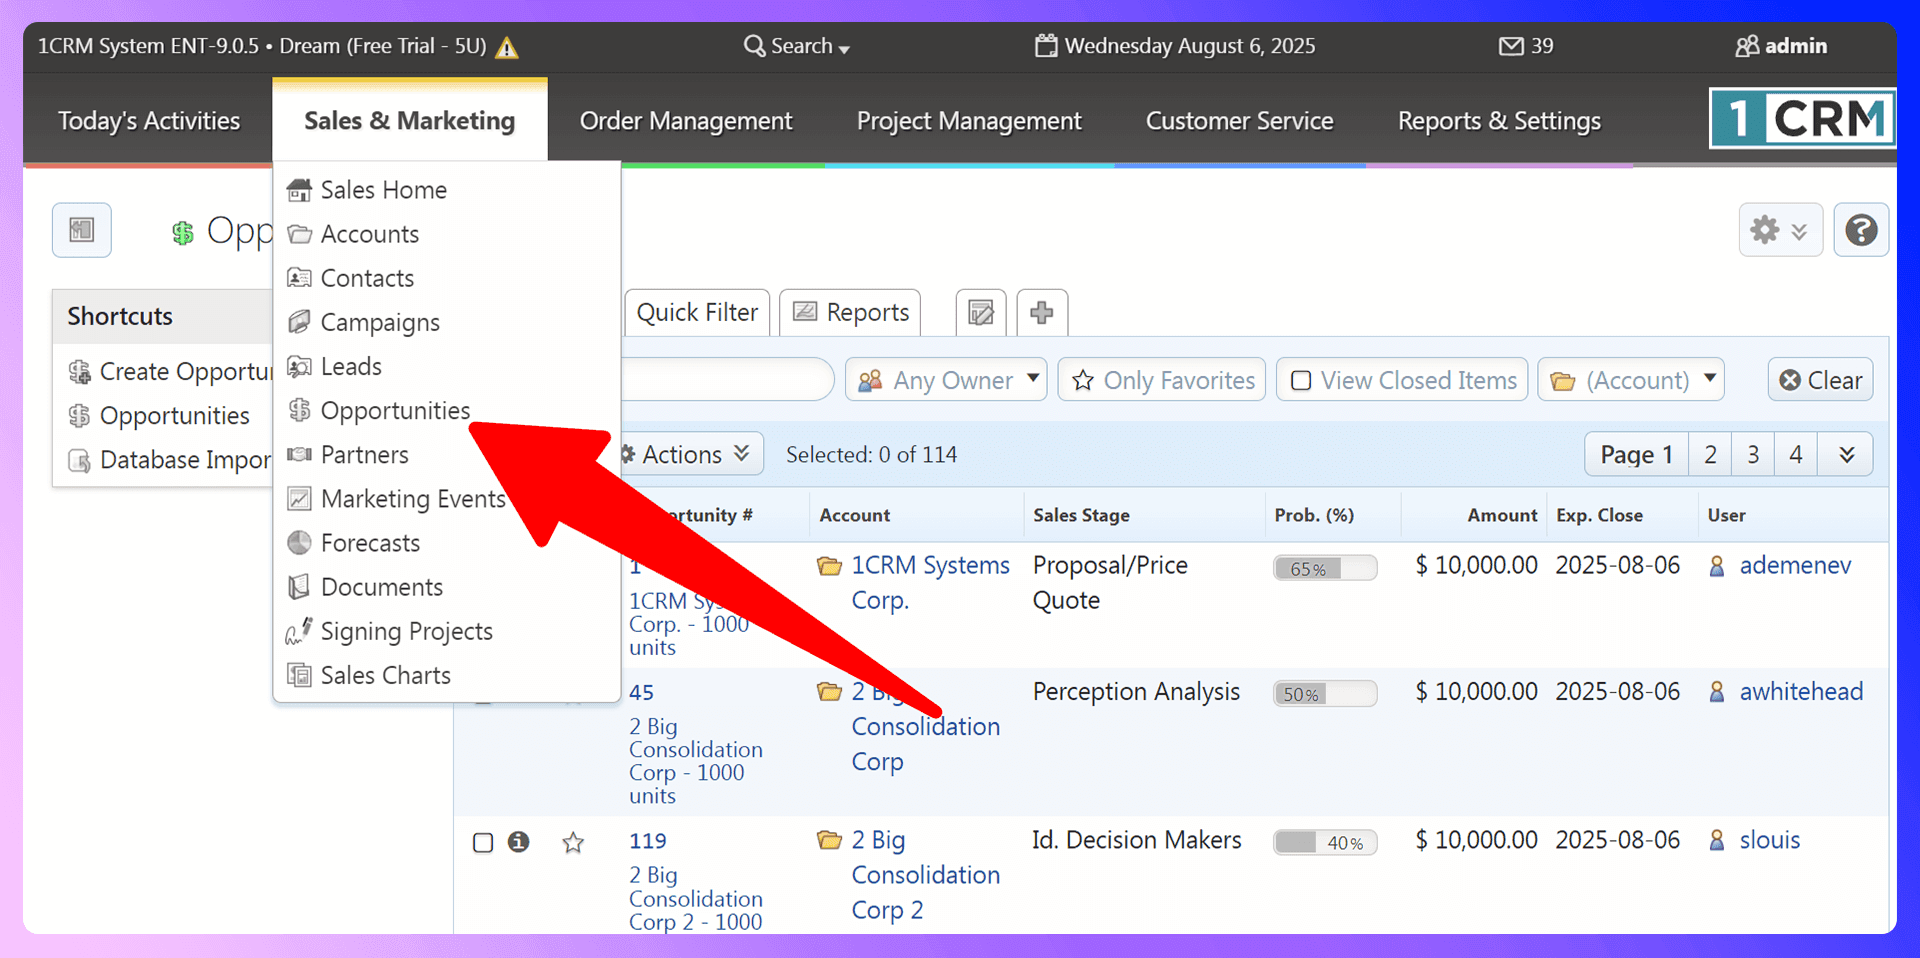
Task: Click the plus add tab icon
Action: click(1042, 313)
